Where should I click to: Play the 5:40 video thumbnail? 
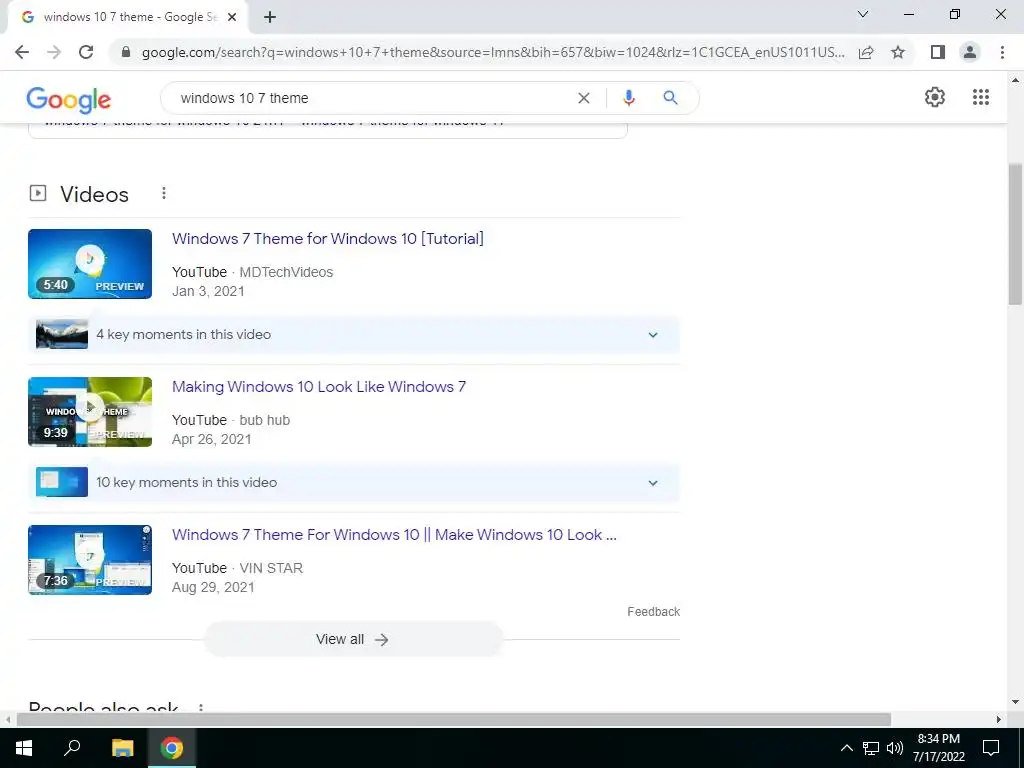[90, 264]
